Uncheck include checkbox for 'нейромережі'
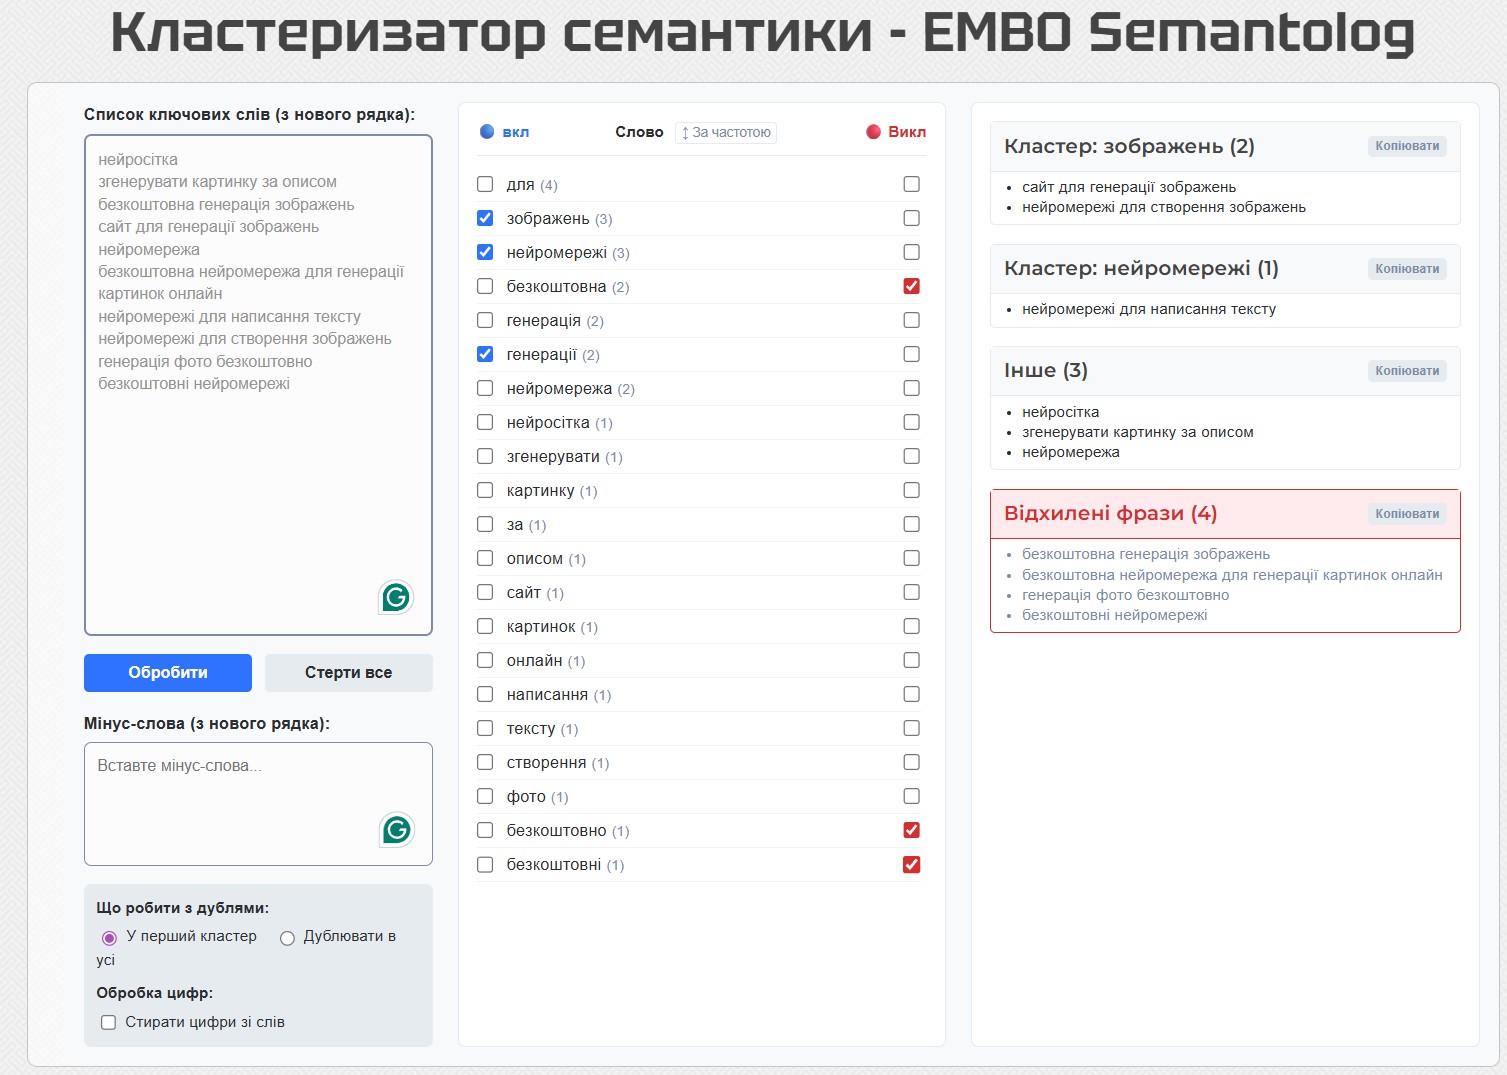Viewport: 1507px width, 1075px height. point(485,252)
